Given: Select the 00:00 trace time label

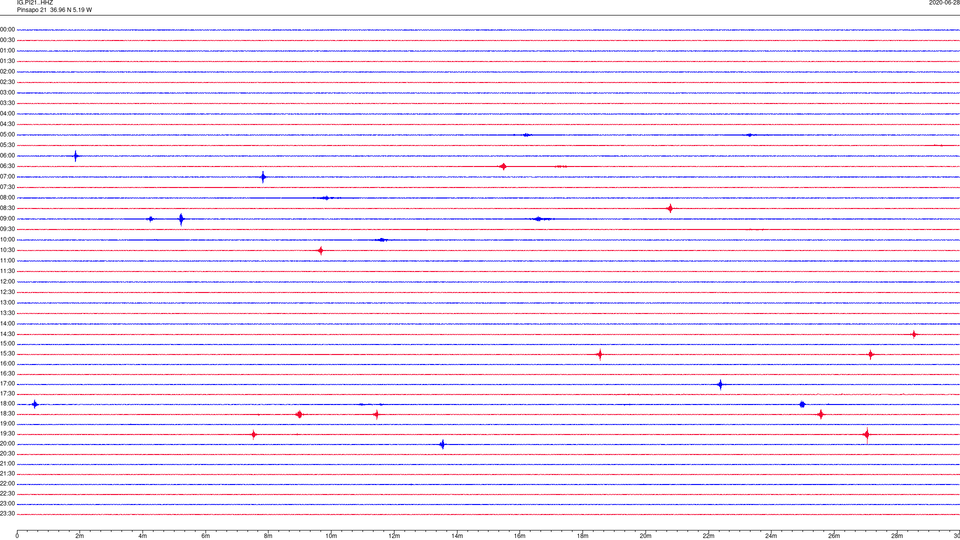Looking at the screenshot, I should 7,29.
